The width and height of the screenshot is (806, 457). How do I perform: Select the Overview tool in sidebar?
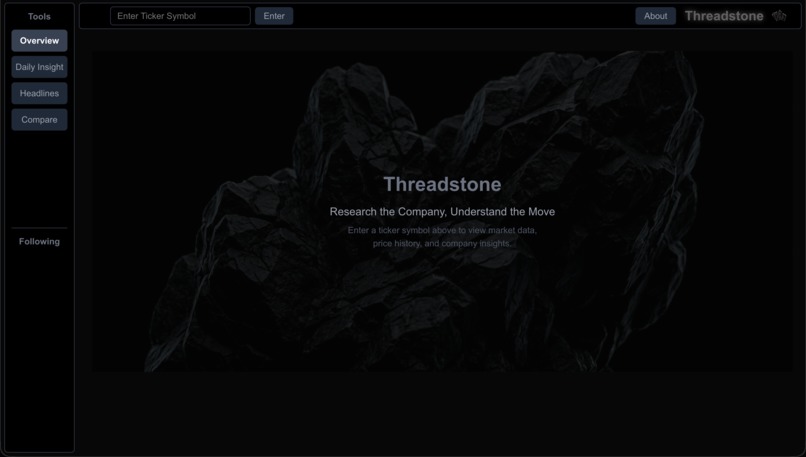tap(39, 41)
